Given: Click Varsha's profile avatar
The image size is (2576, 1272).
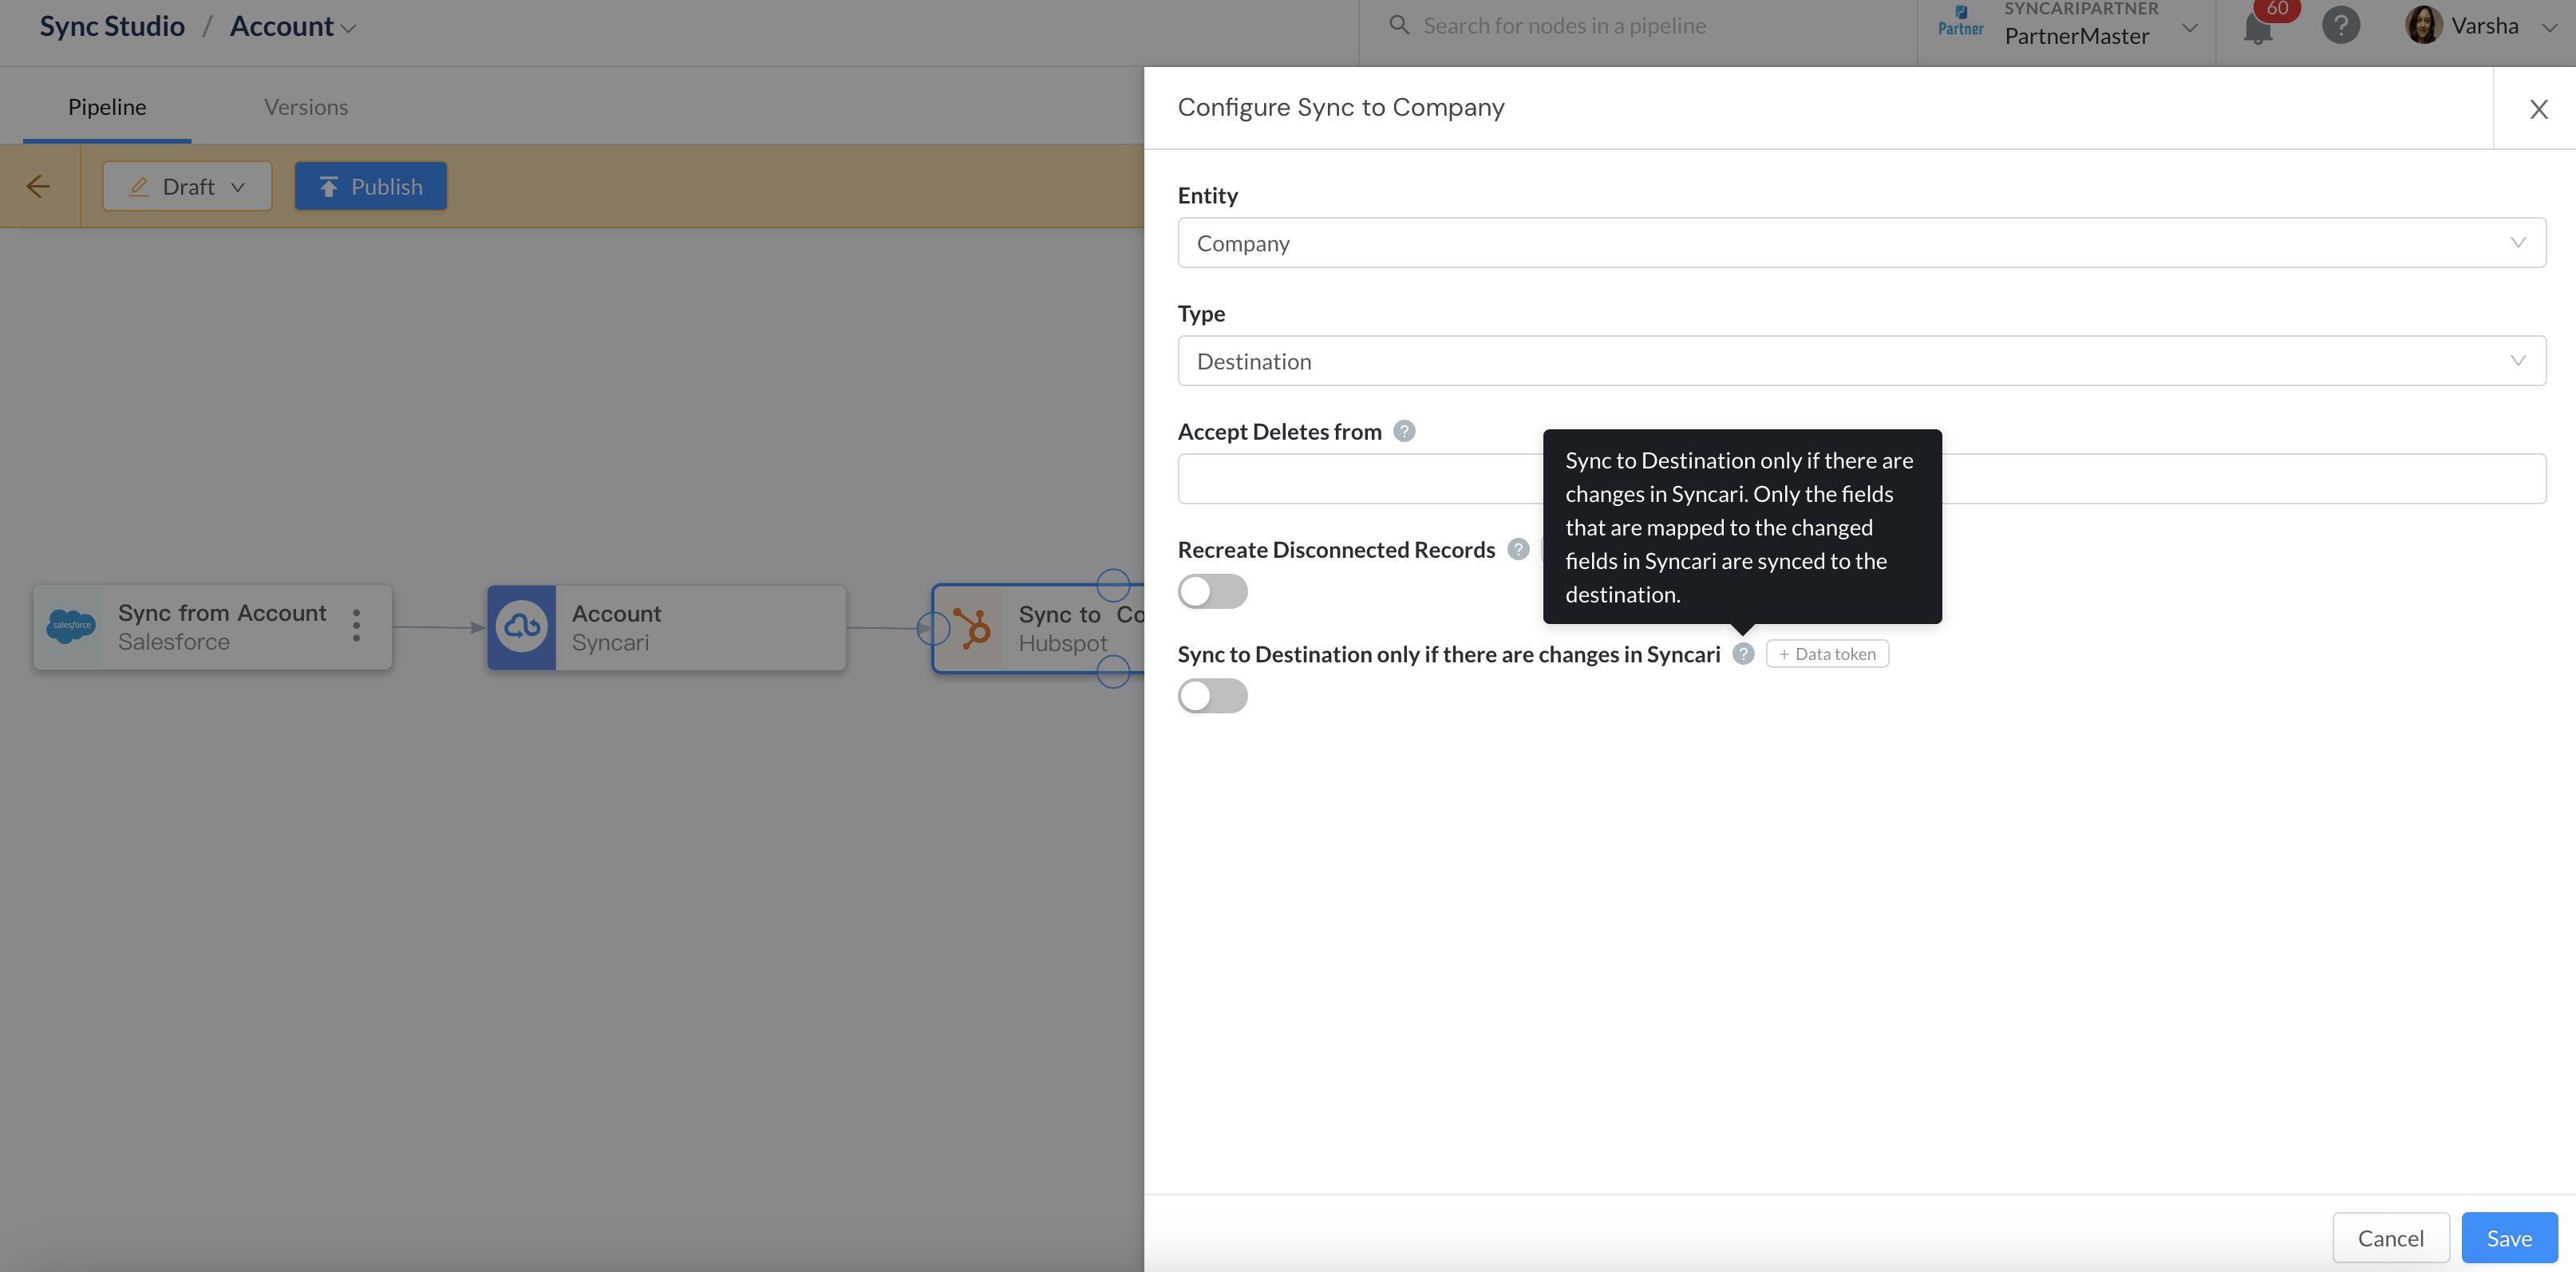Looking at the screenshot, I should pyautogui.click(x=2423, y=25).
